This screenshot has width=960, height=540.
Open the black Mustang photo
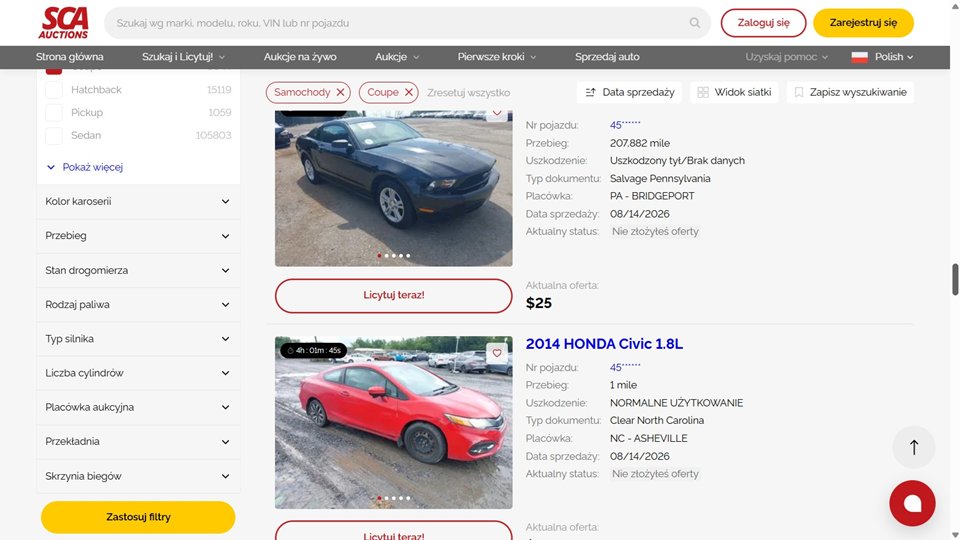[394, 189]
